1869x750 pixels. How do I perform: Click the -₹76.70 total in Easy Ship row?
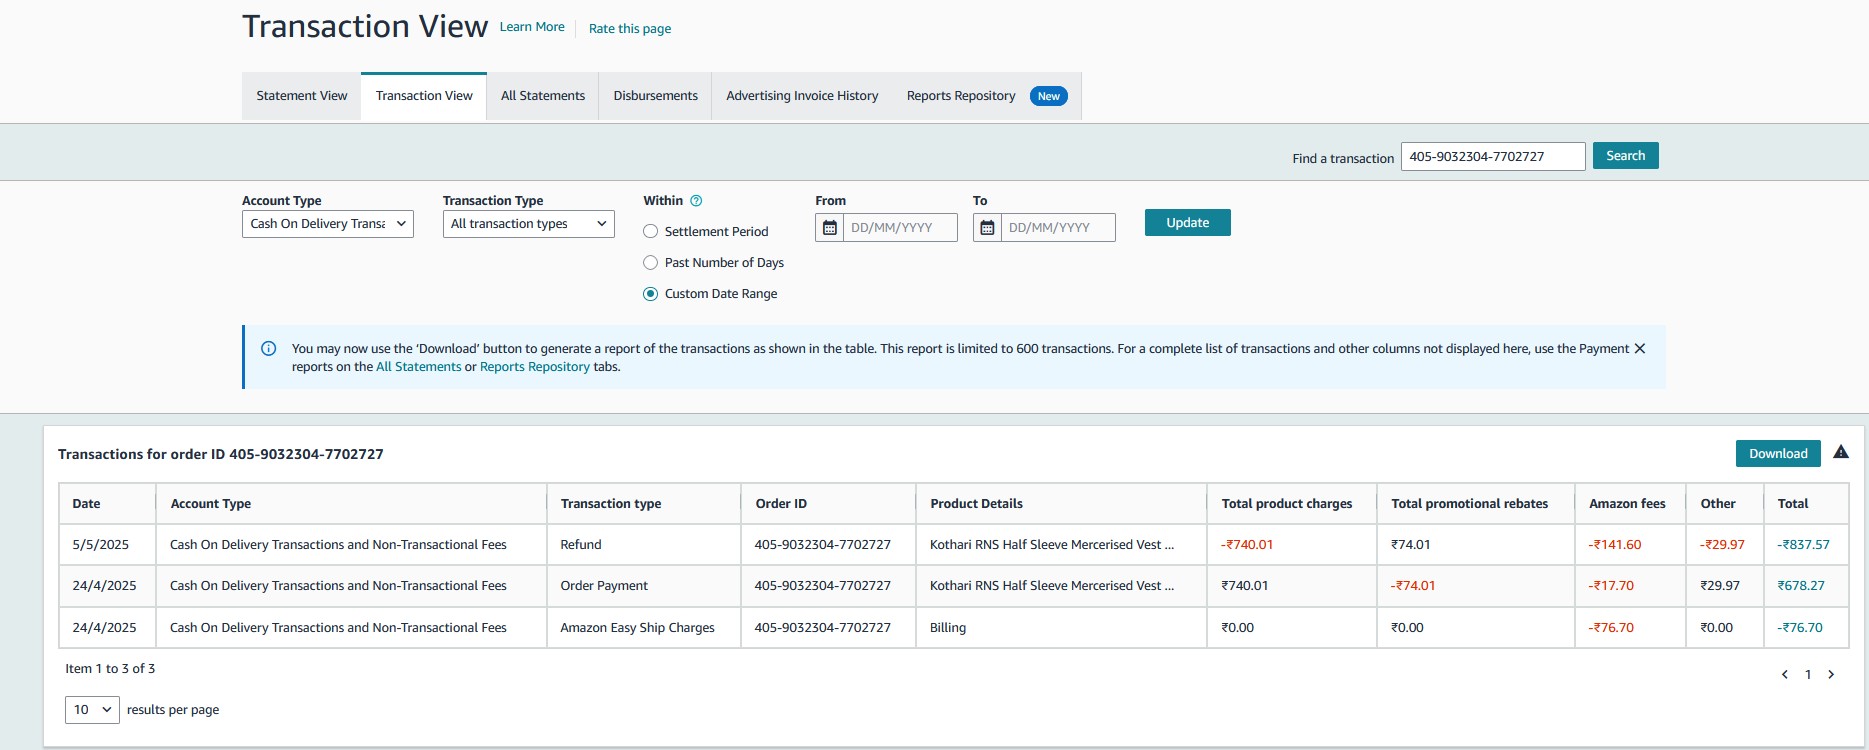[1800, 628]
